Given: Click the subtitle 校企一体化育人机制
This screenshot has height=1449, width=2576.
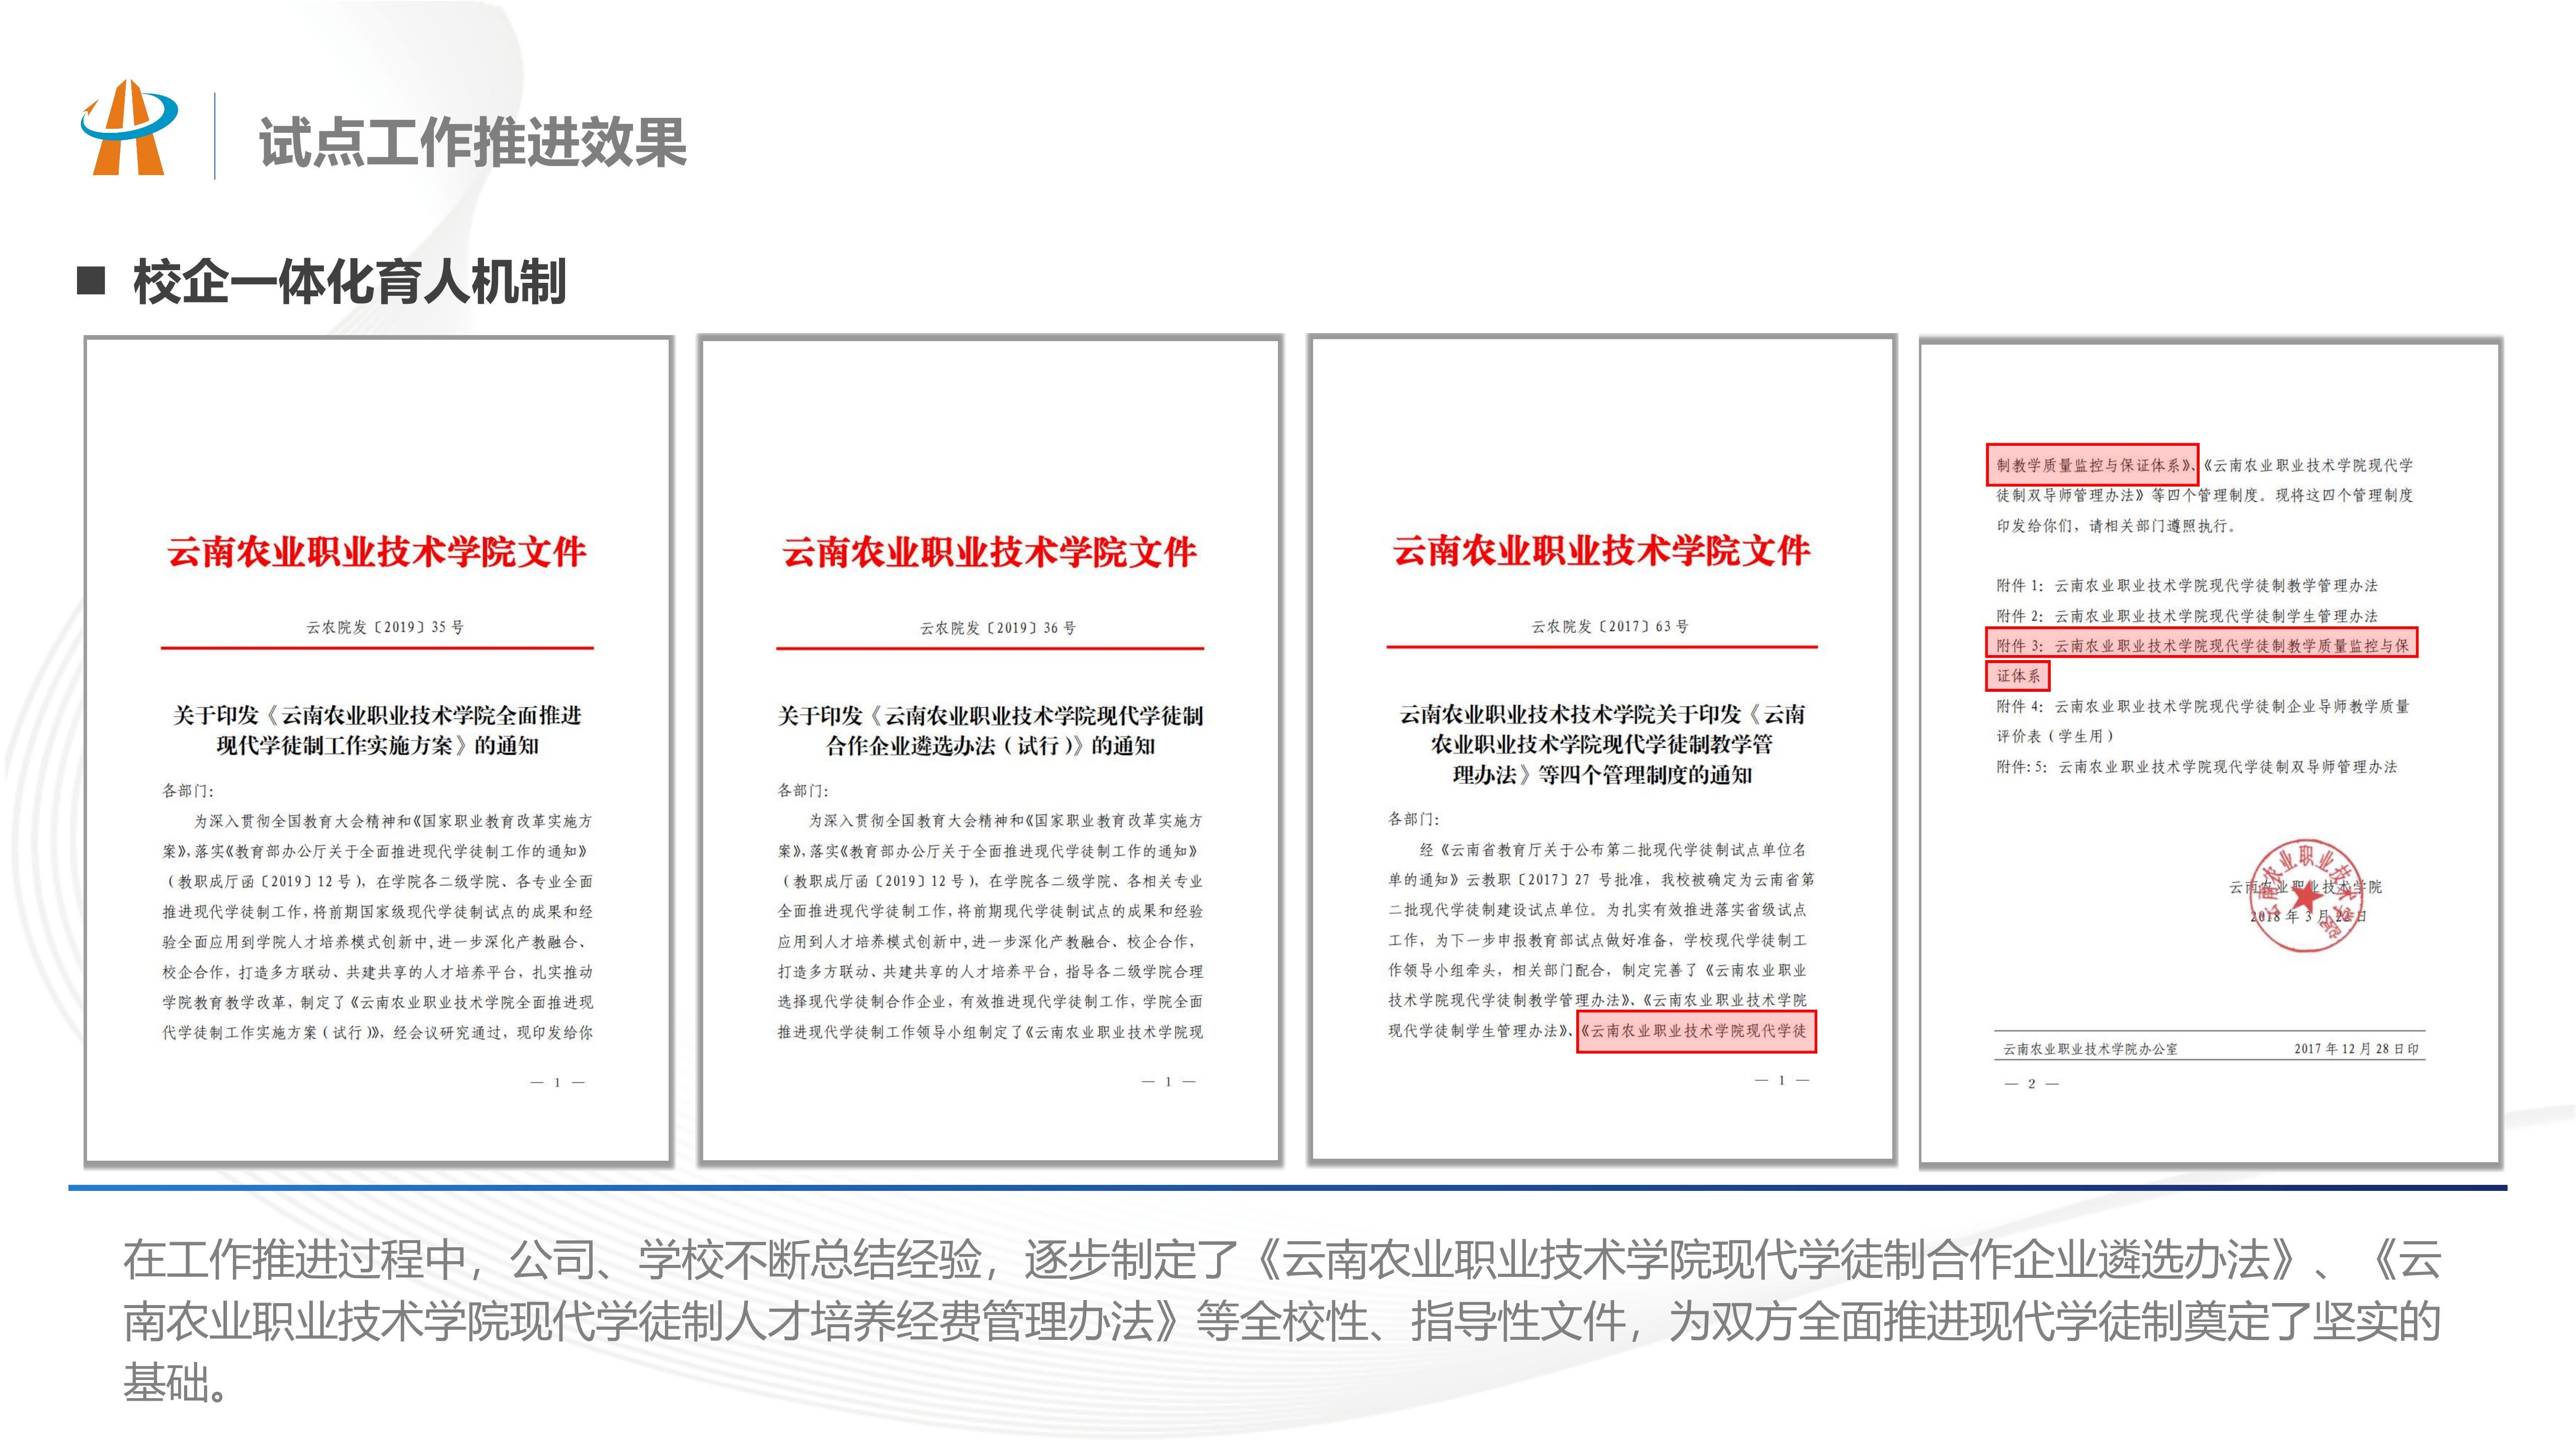Looking at the screenshot, I should pyautogui.click(x=350, y=281).
